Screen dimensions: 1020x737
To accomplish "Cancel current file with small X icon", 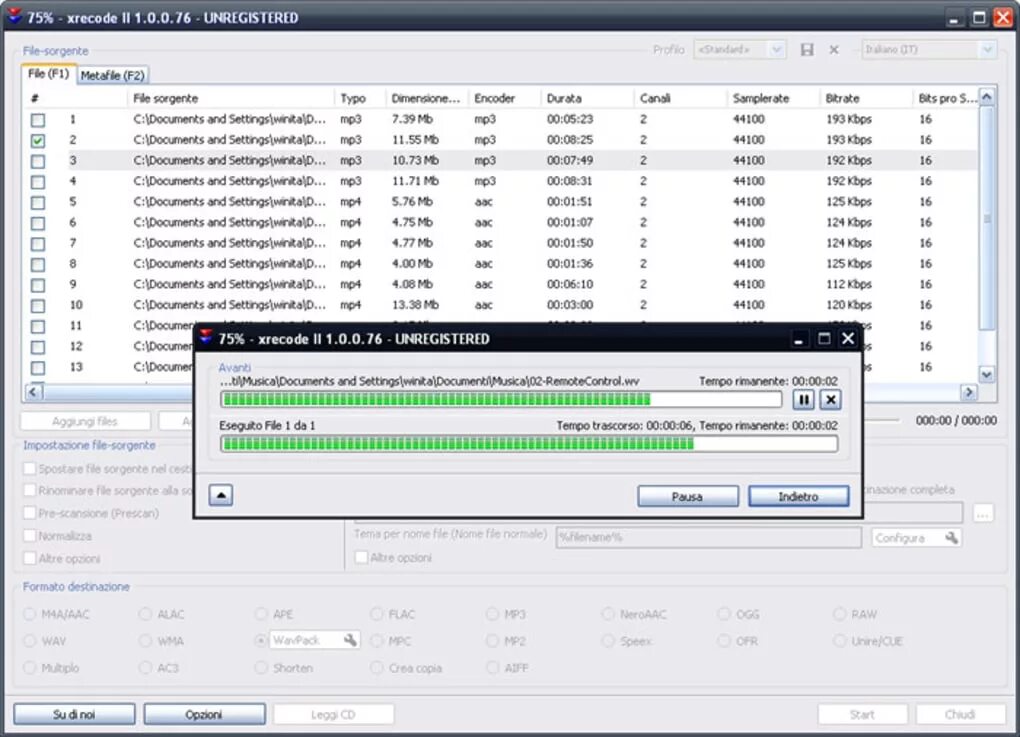I will point(830,400).
